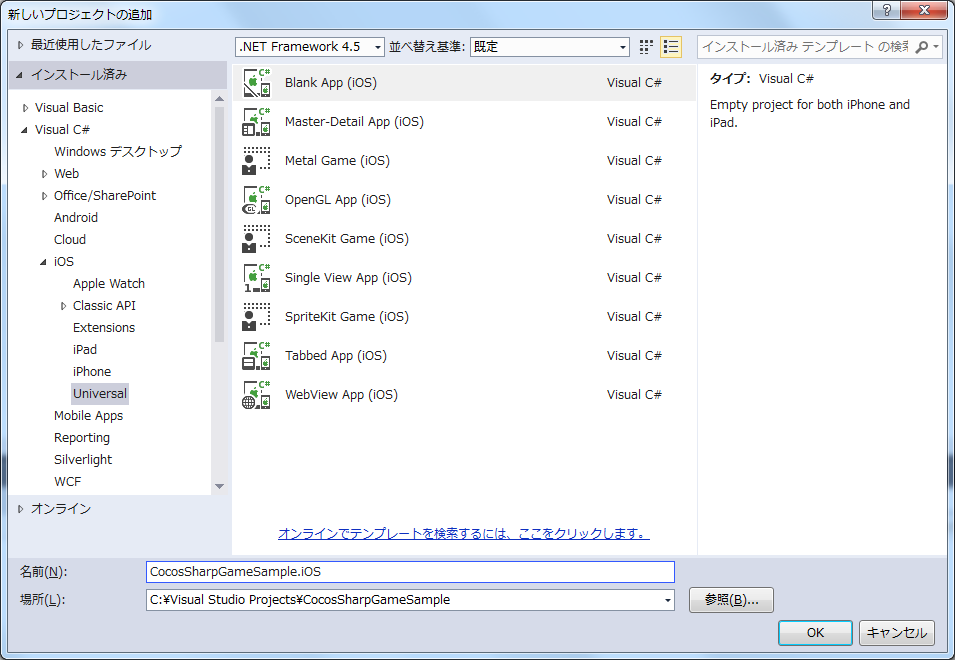This screenshot has width=955, height=660.
Task: Click the tree scrollbar up arrow
Action: point(220,99)
